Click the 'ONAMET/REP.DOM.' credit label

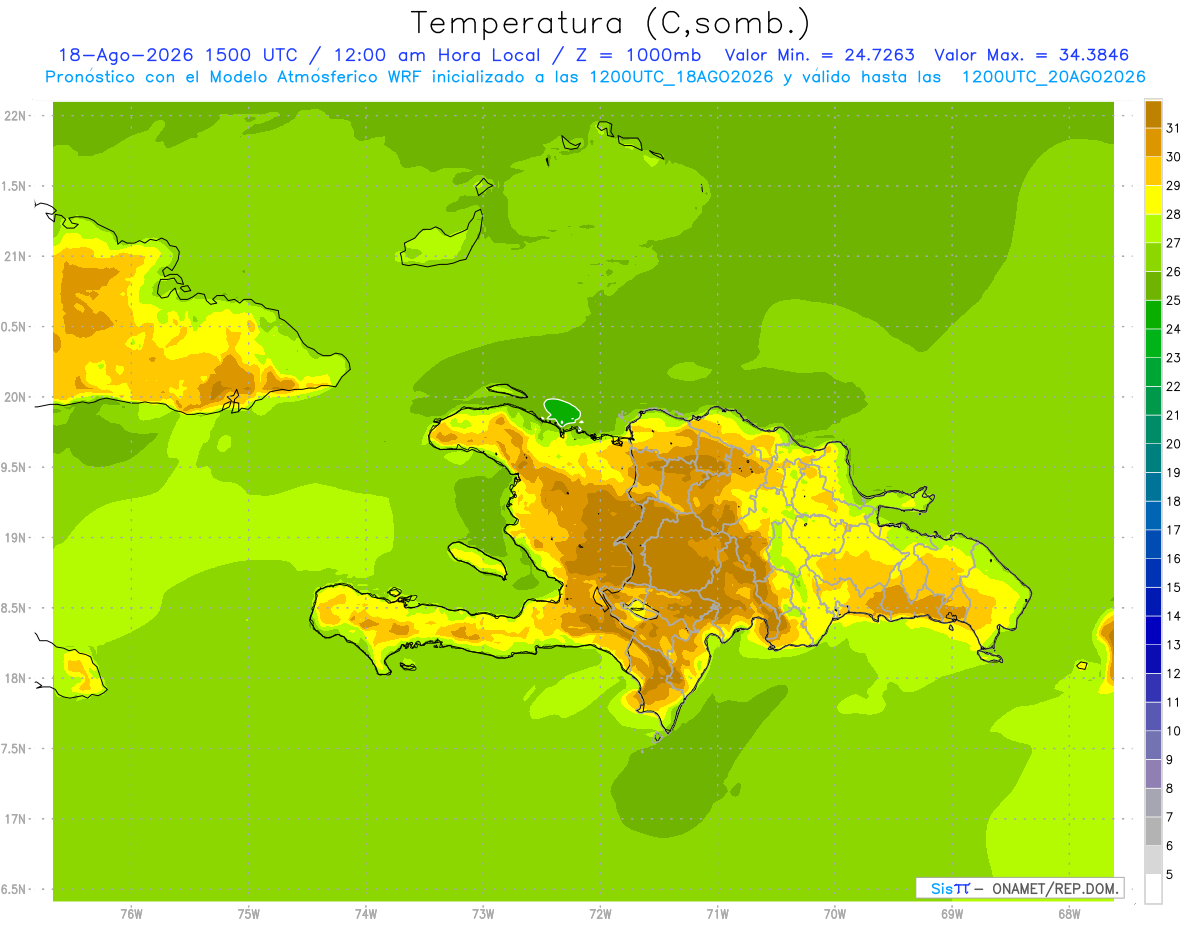click(1056, 888)
